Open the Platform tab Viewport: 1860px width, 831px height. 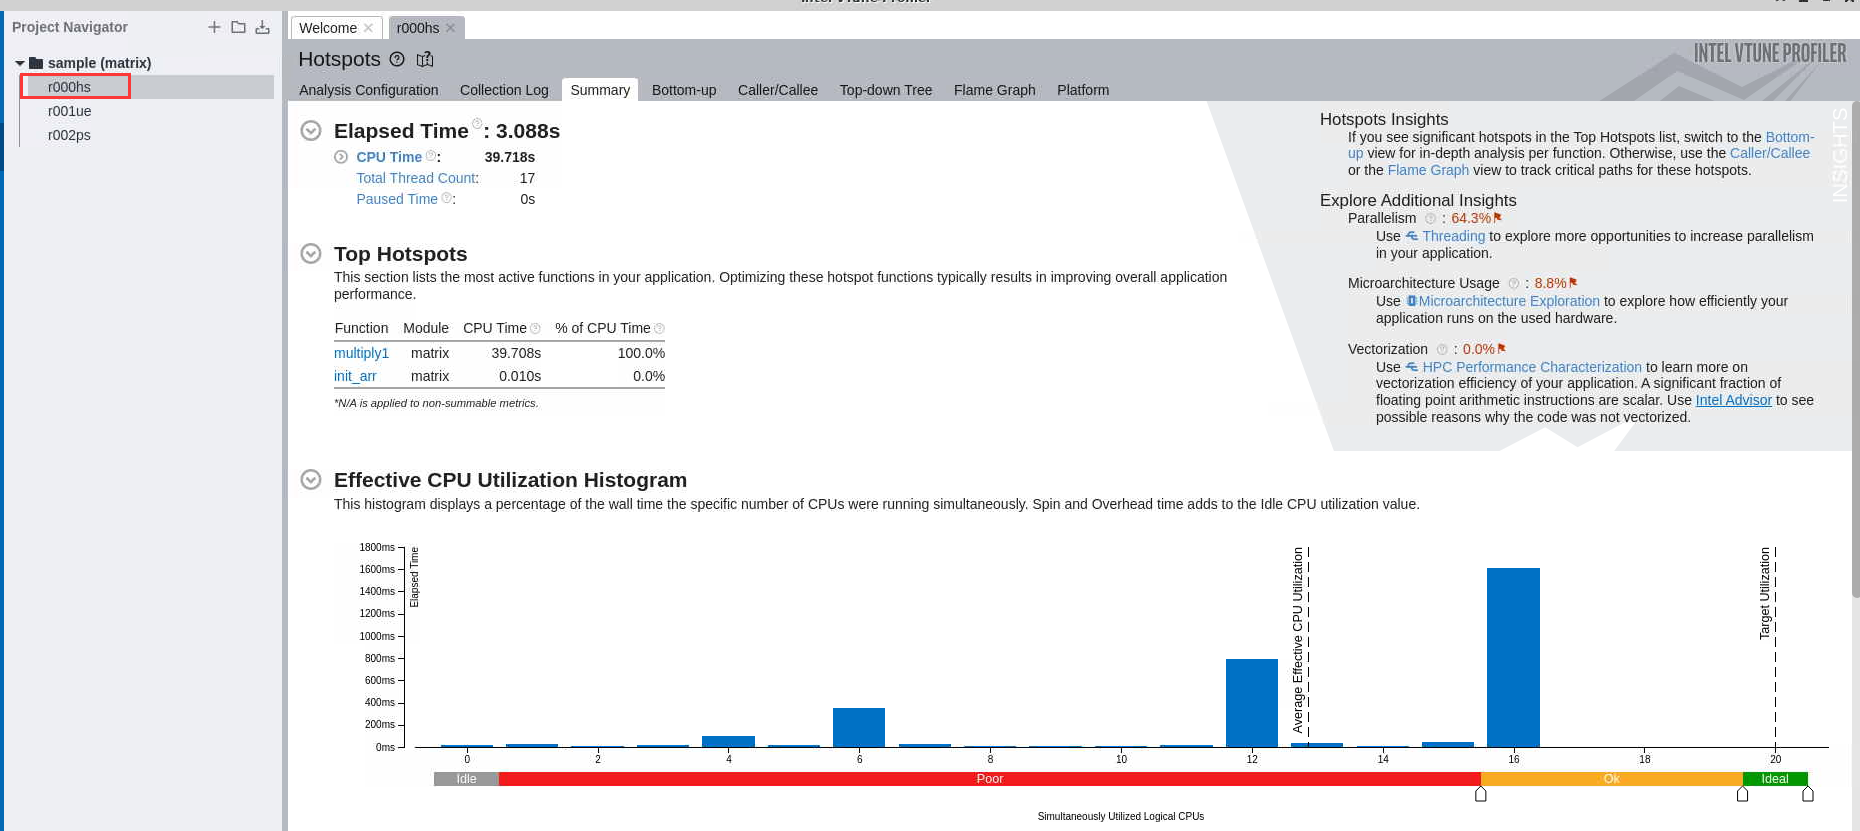click(x=1083, y=90)
